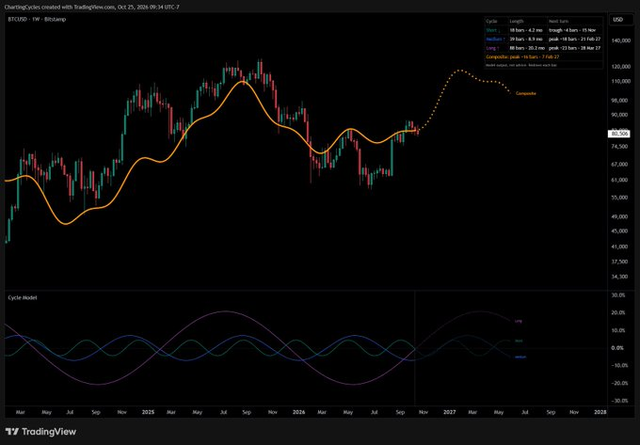Viewport: 640px width, 445px height.
Task: Select the purple Long cycle line label
Action: click(518, 321)
